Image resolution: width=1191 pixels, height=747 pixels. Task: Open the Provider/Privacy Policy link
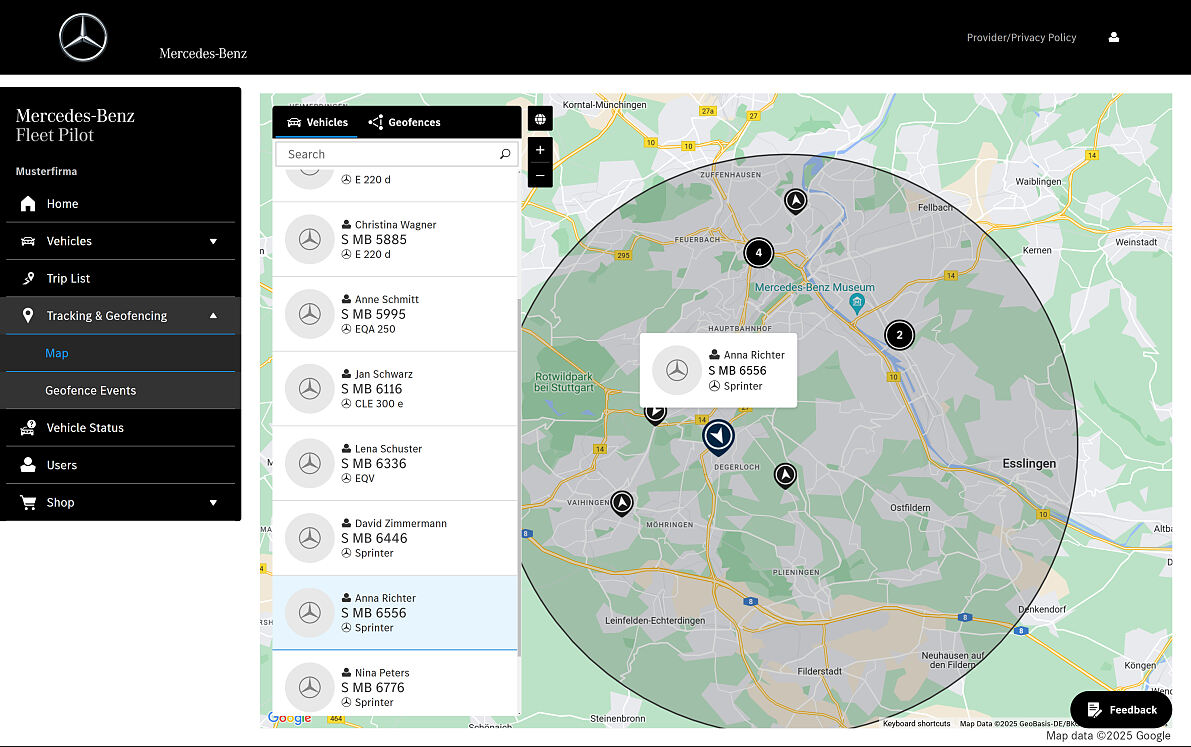coord(1021,38)
